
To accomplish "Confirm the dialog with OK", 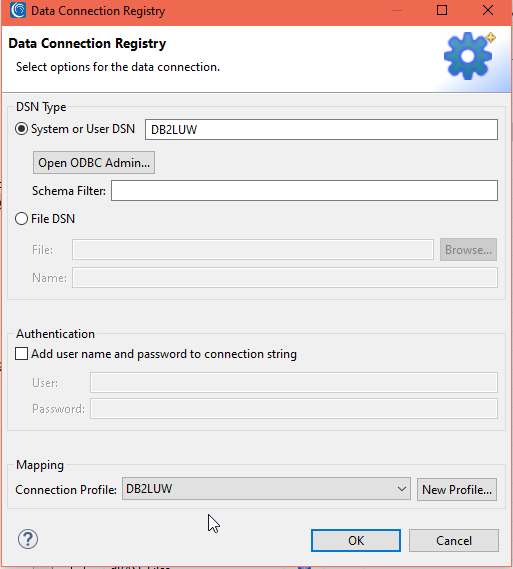I will coord(356,540).
